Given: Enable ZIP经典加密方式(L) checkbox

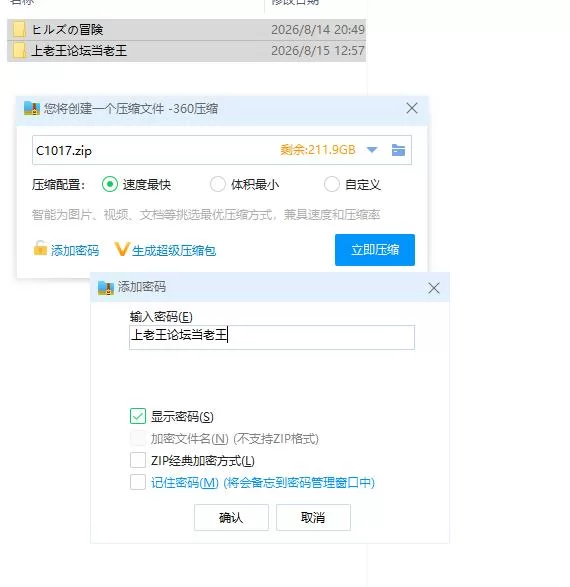Looking at the screenshot, I should (x=138, y=460).
